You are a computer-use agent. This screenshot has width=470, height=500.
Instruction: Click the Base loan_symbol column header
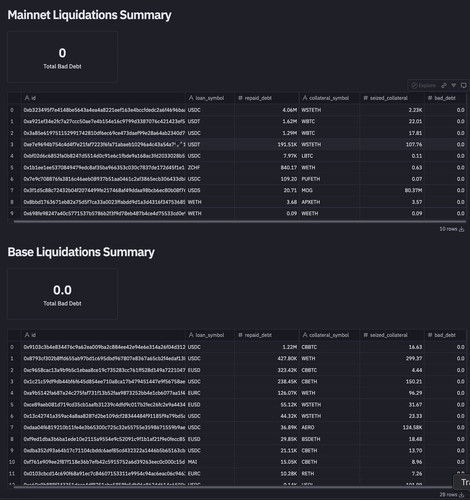pyautogui.click(x=210, y=335)
